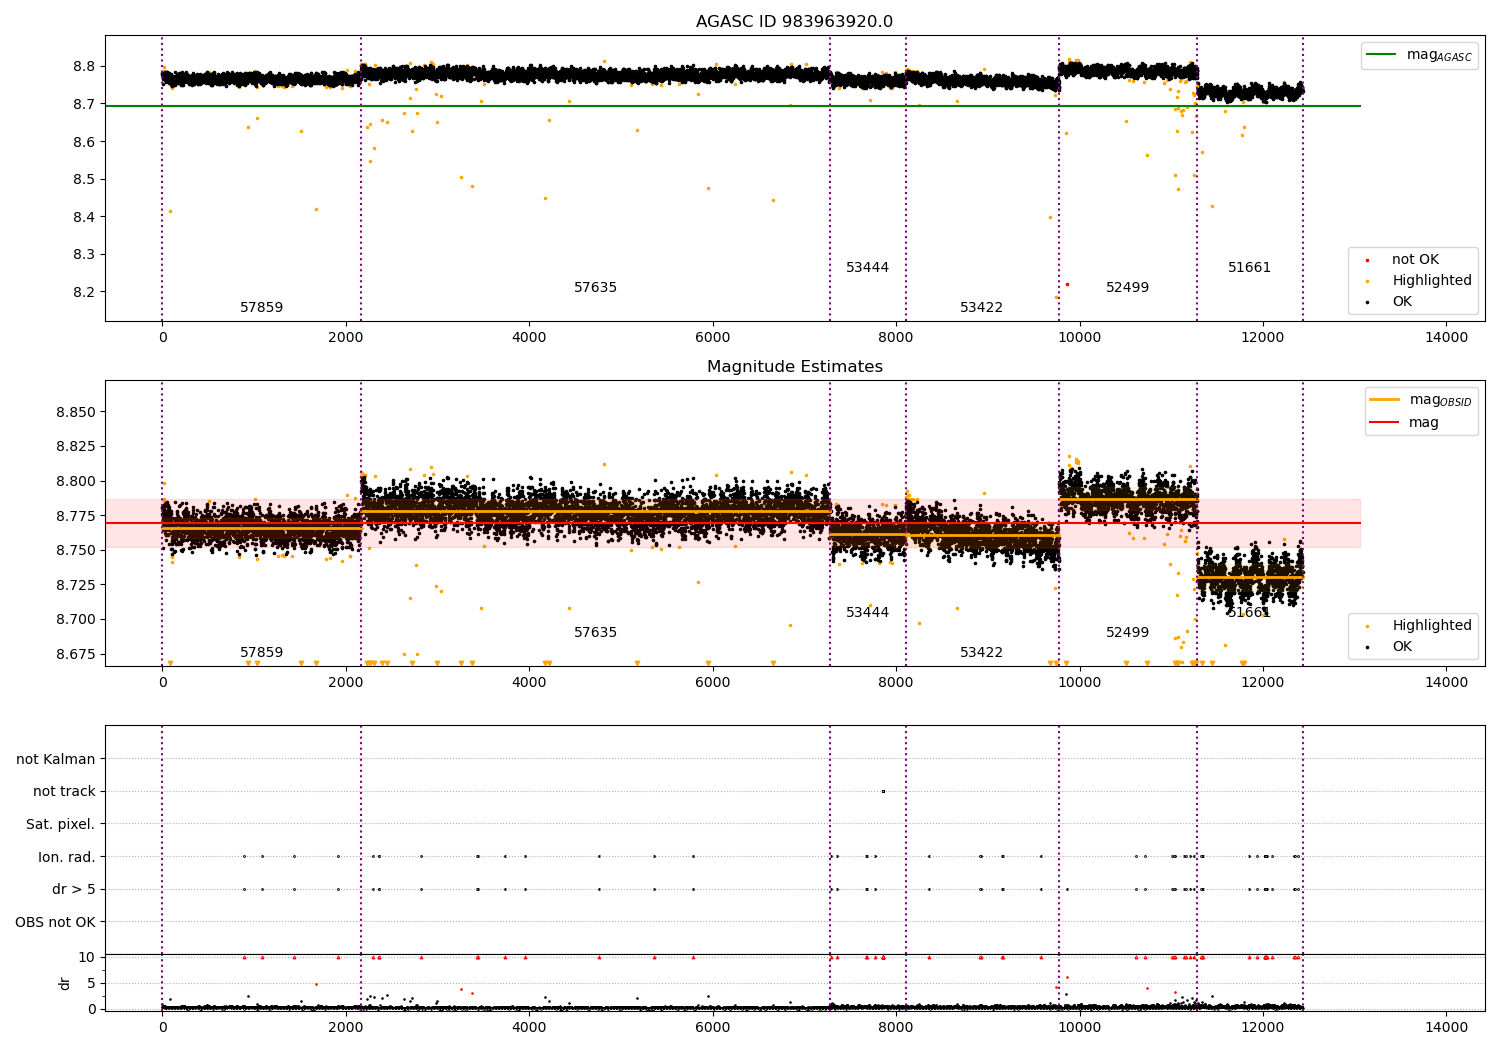Screen dimensions: 1500x1050
Task: Select the mag AGASC legend entry in top plot
Action: click(x=1419, y=55)
